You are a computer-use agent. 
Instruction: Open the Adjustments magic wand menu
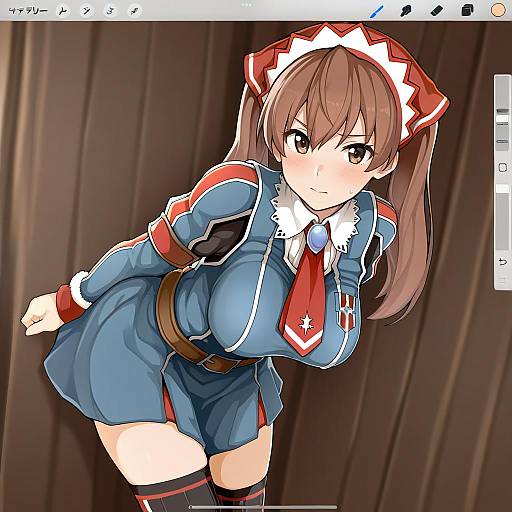87,11
